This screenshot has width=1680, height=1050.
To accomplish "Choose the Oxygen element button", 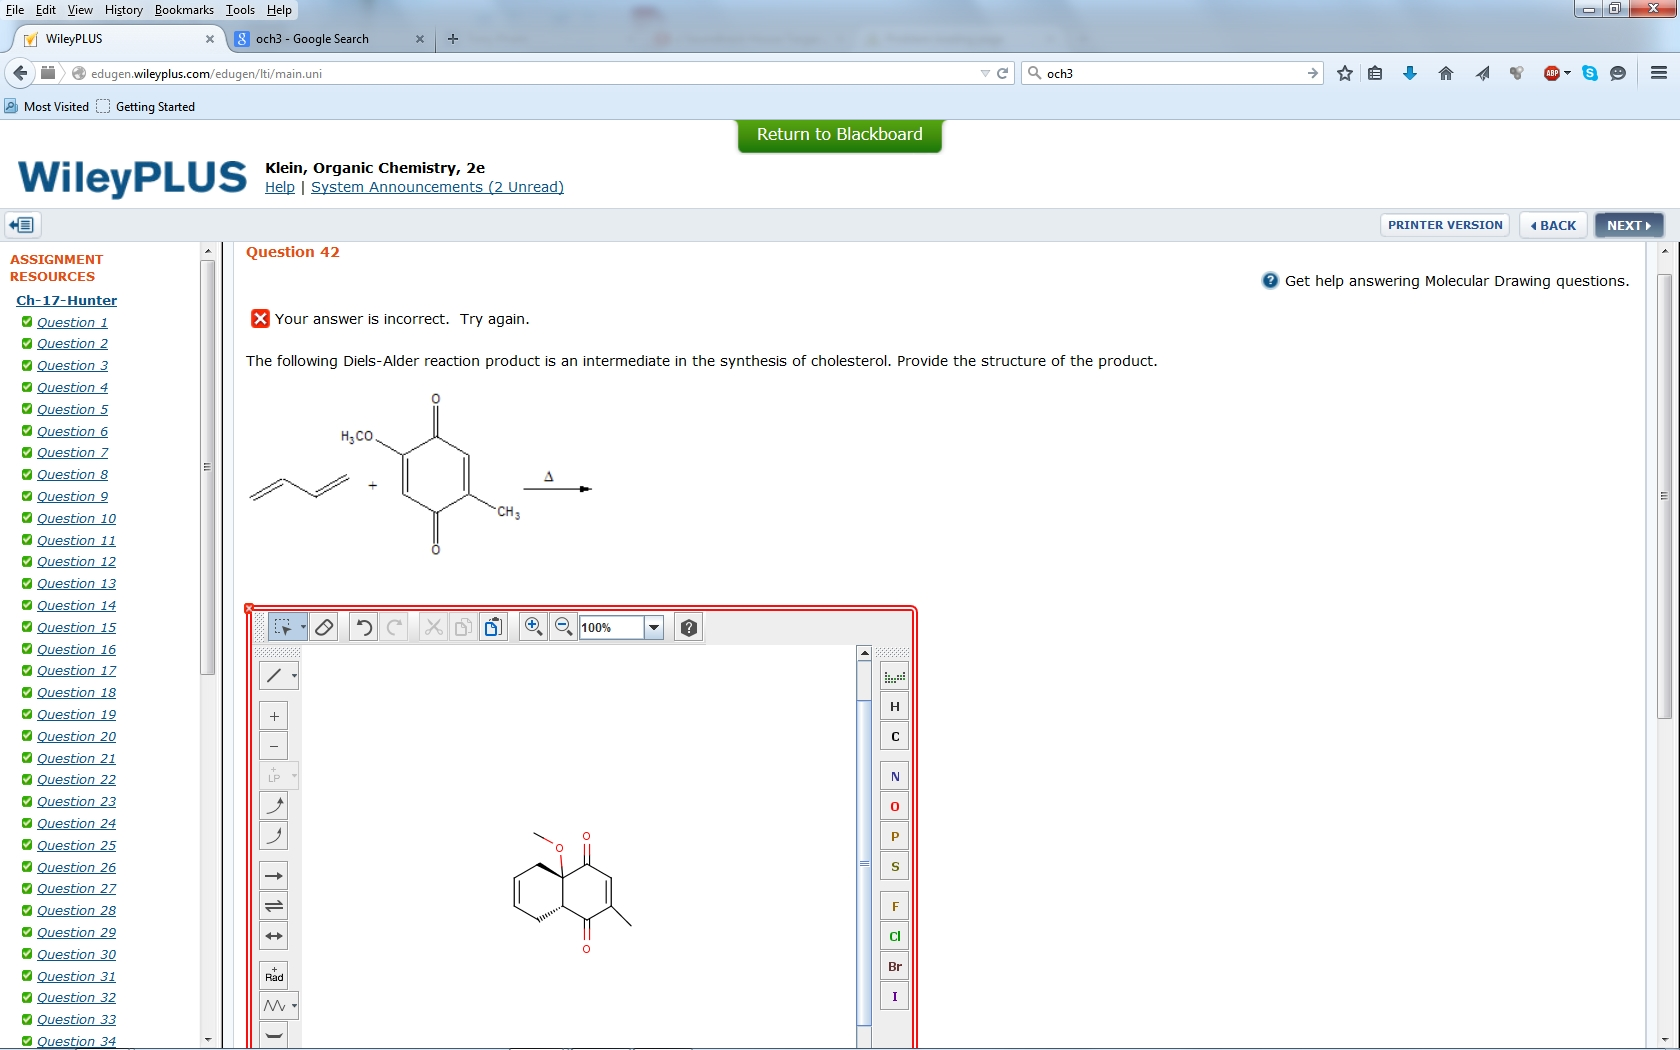I will tap(894, 806).
